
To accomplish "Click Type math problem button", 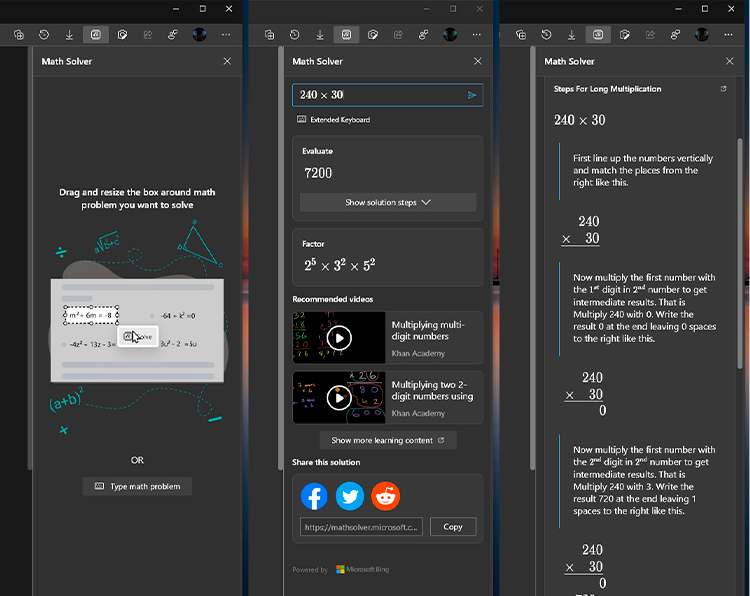I will (x=137, y=486).
